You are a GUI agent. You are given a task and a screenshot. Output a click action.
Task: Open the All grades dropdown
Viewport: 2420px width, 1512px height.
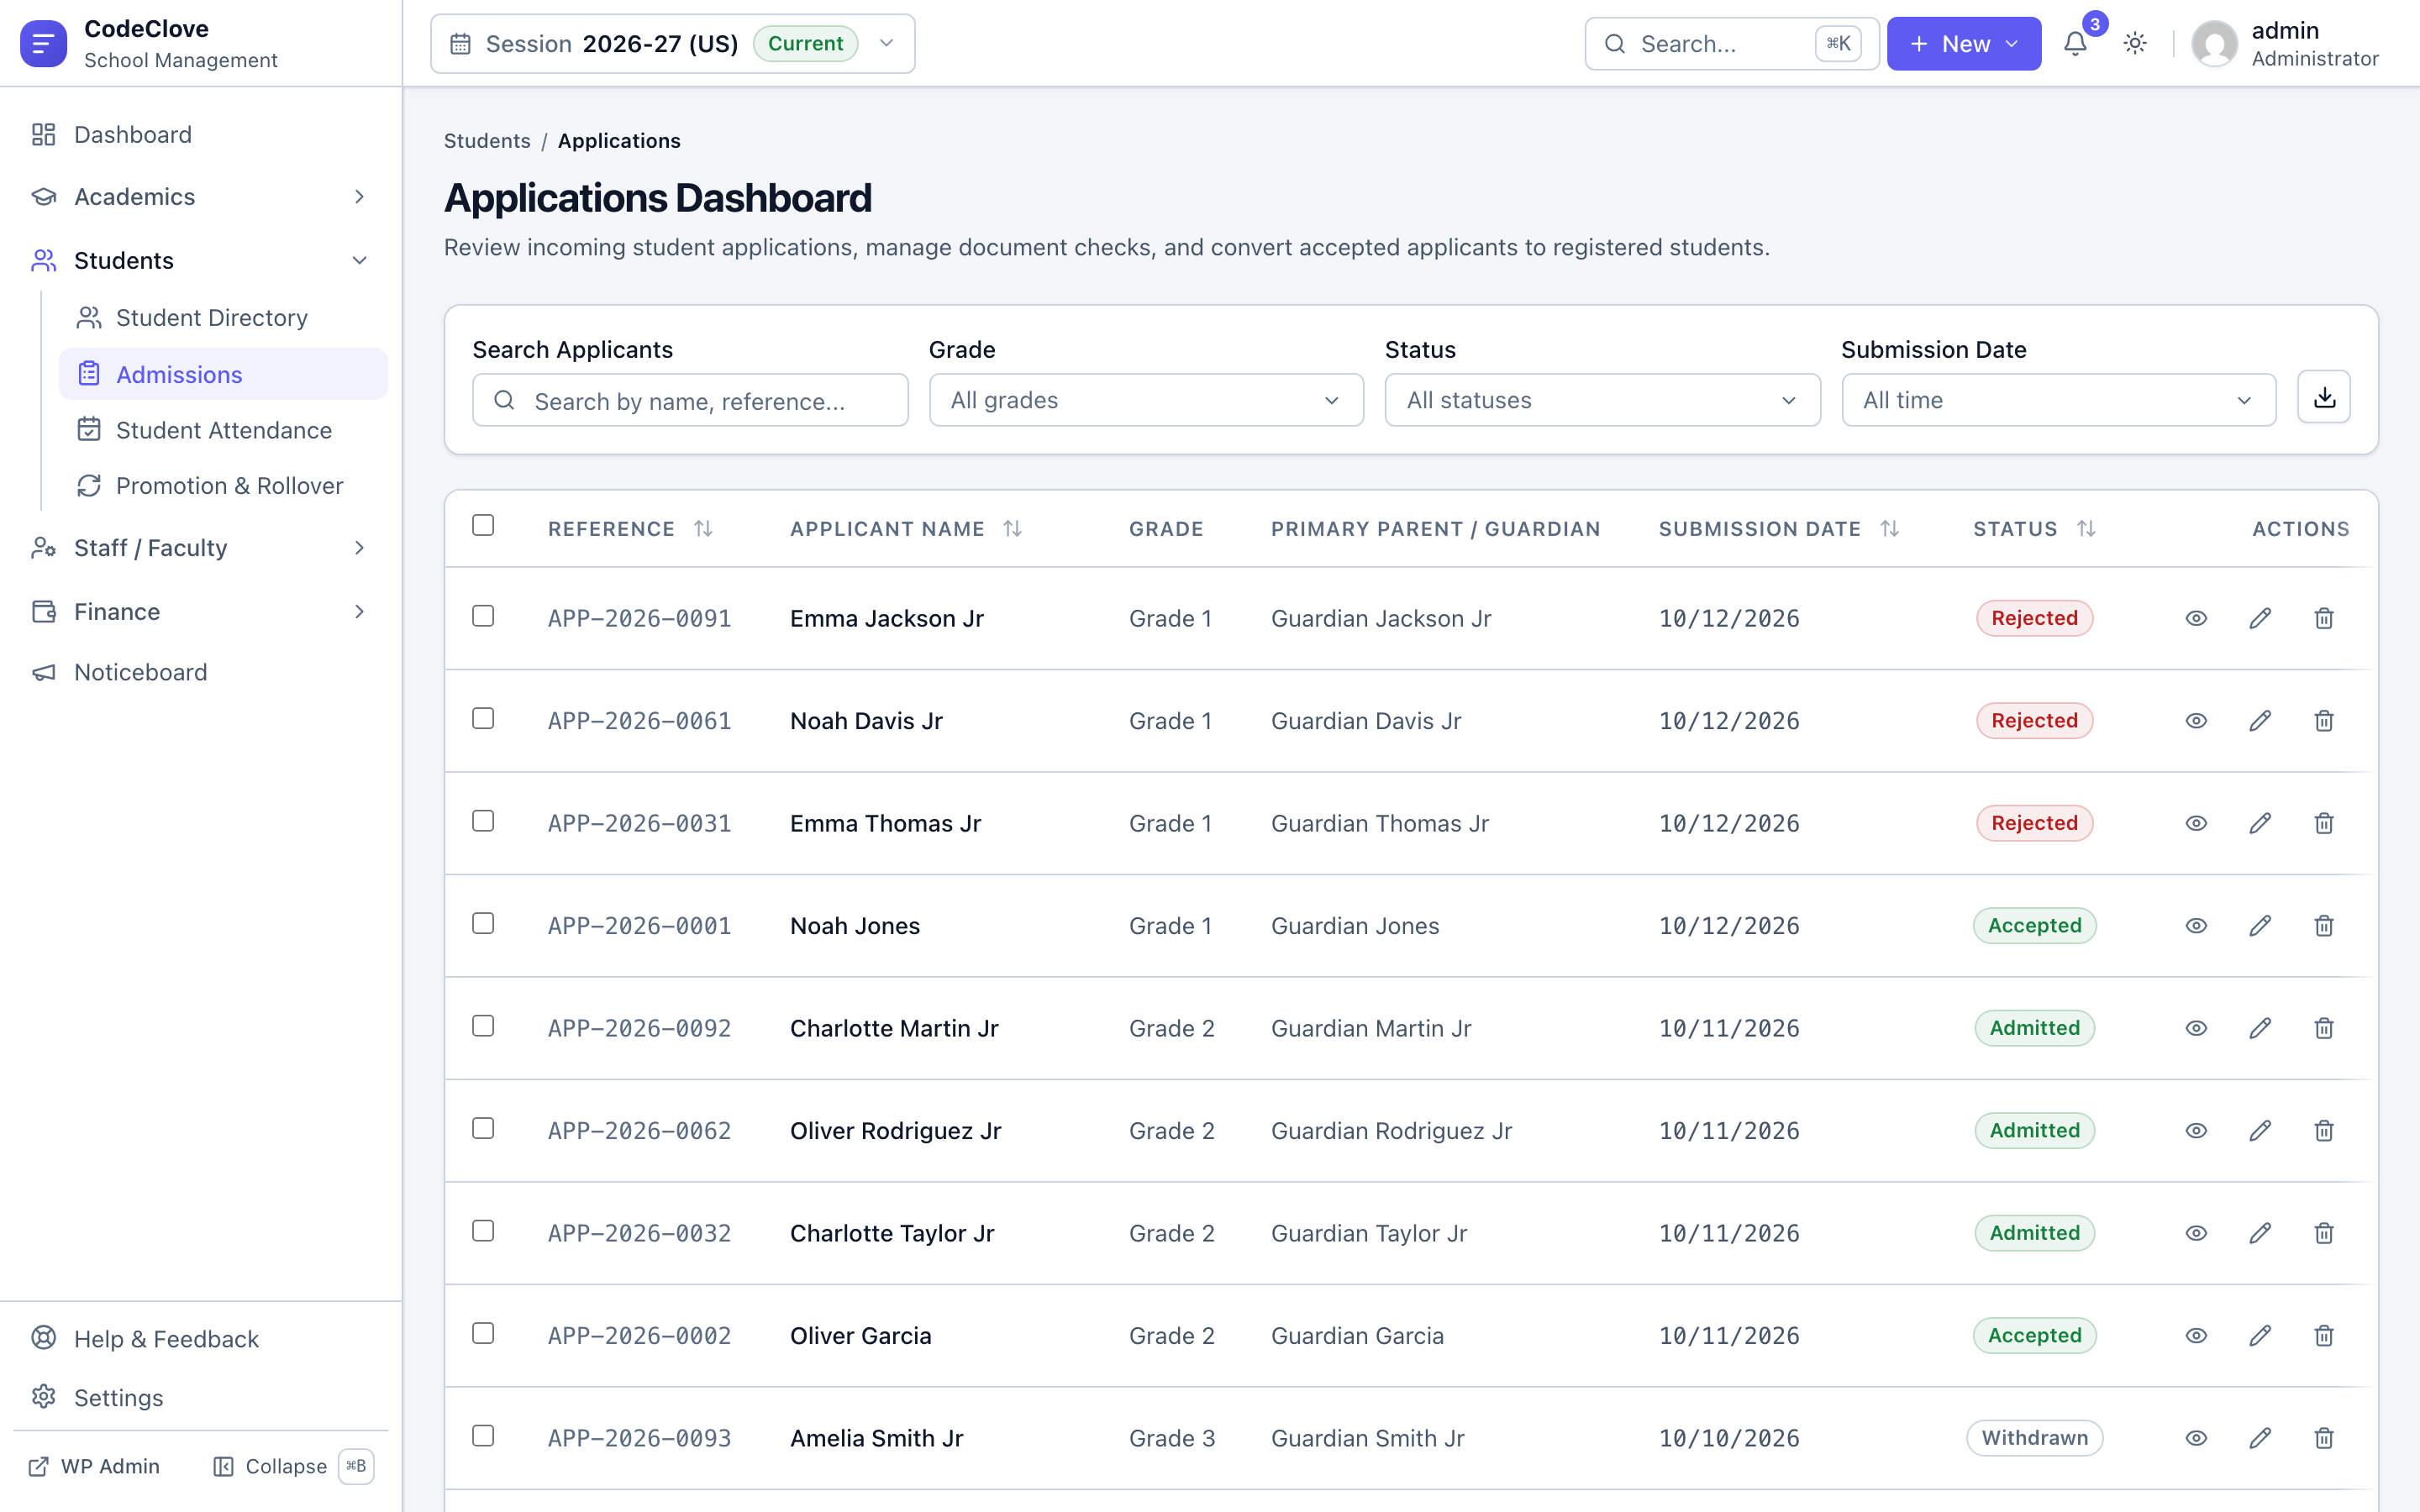(x=1146, y=400)
